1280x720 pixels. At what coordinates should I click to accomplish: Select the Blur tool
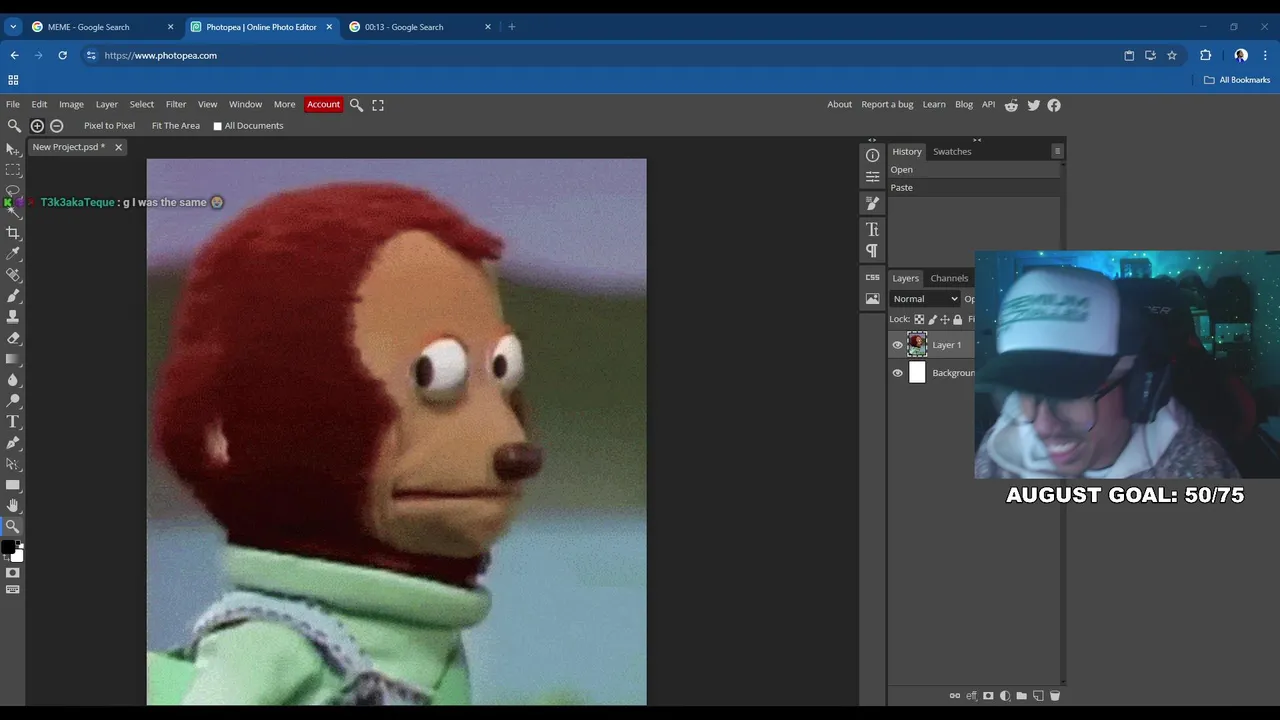pos(13,380)
